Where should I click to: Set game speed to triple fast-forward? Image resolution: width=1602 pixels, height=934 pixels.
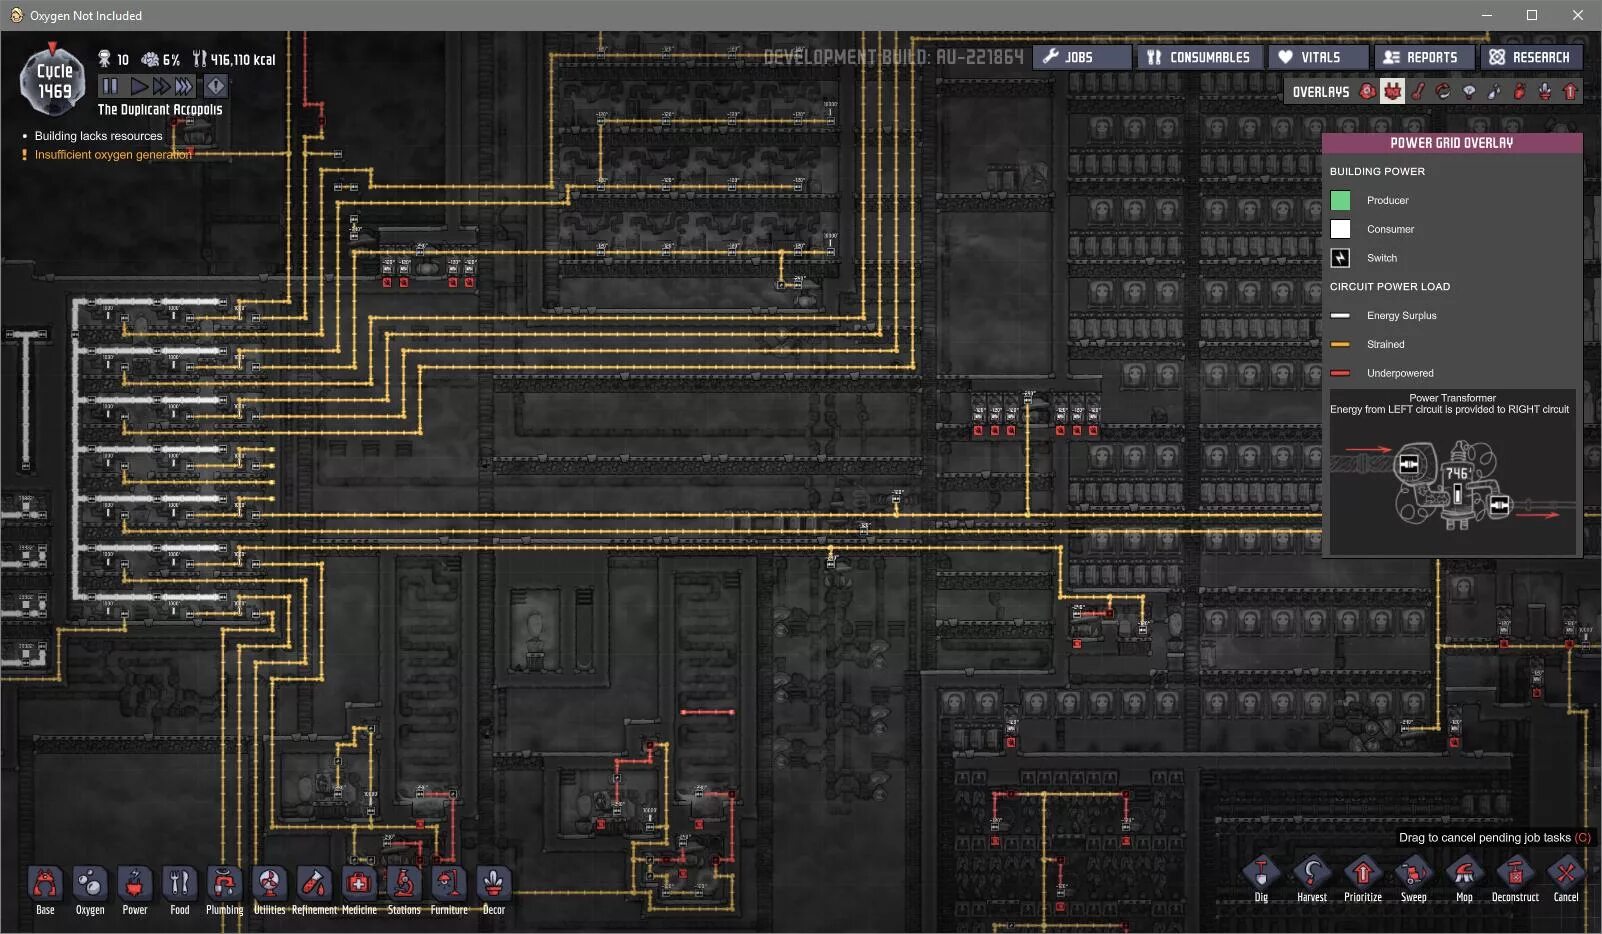pos(183,87)
